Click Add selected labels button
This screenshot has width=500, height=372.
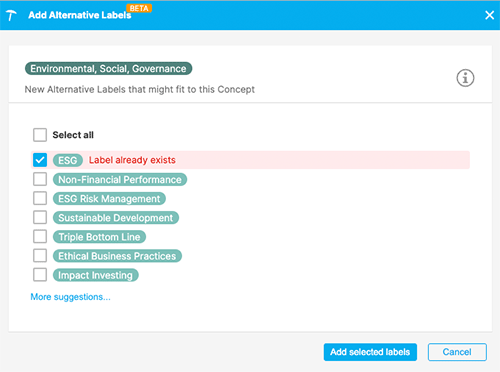[370, 352]
